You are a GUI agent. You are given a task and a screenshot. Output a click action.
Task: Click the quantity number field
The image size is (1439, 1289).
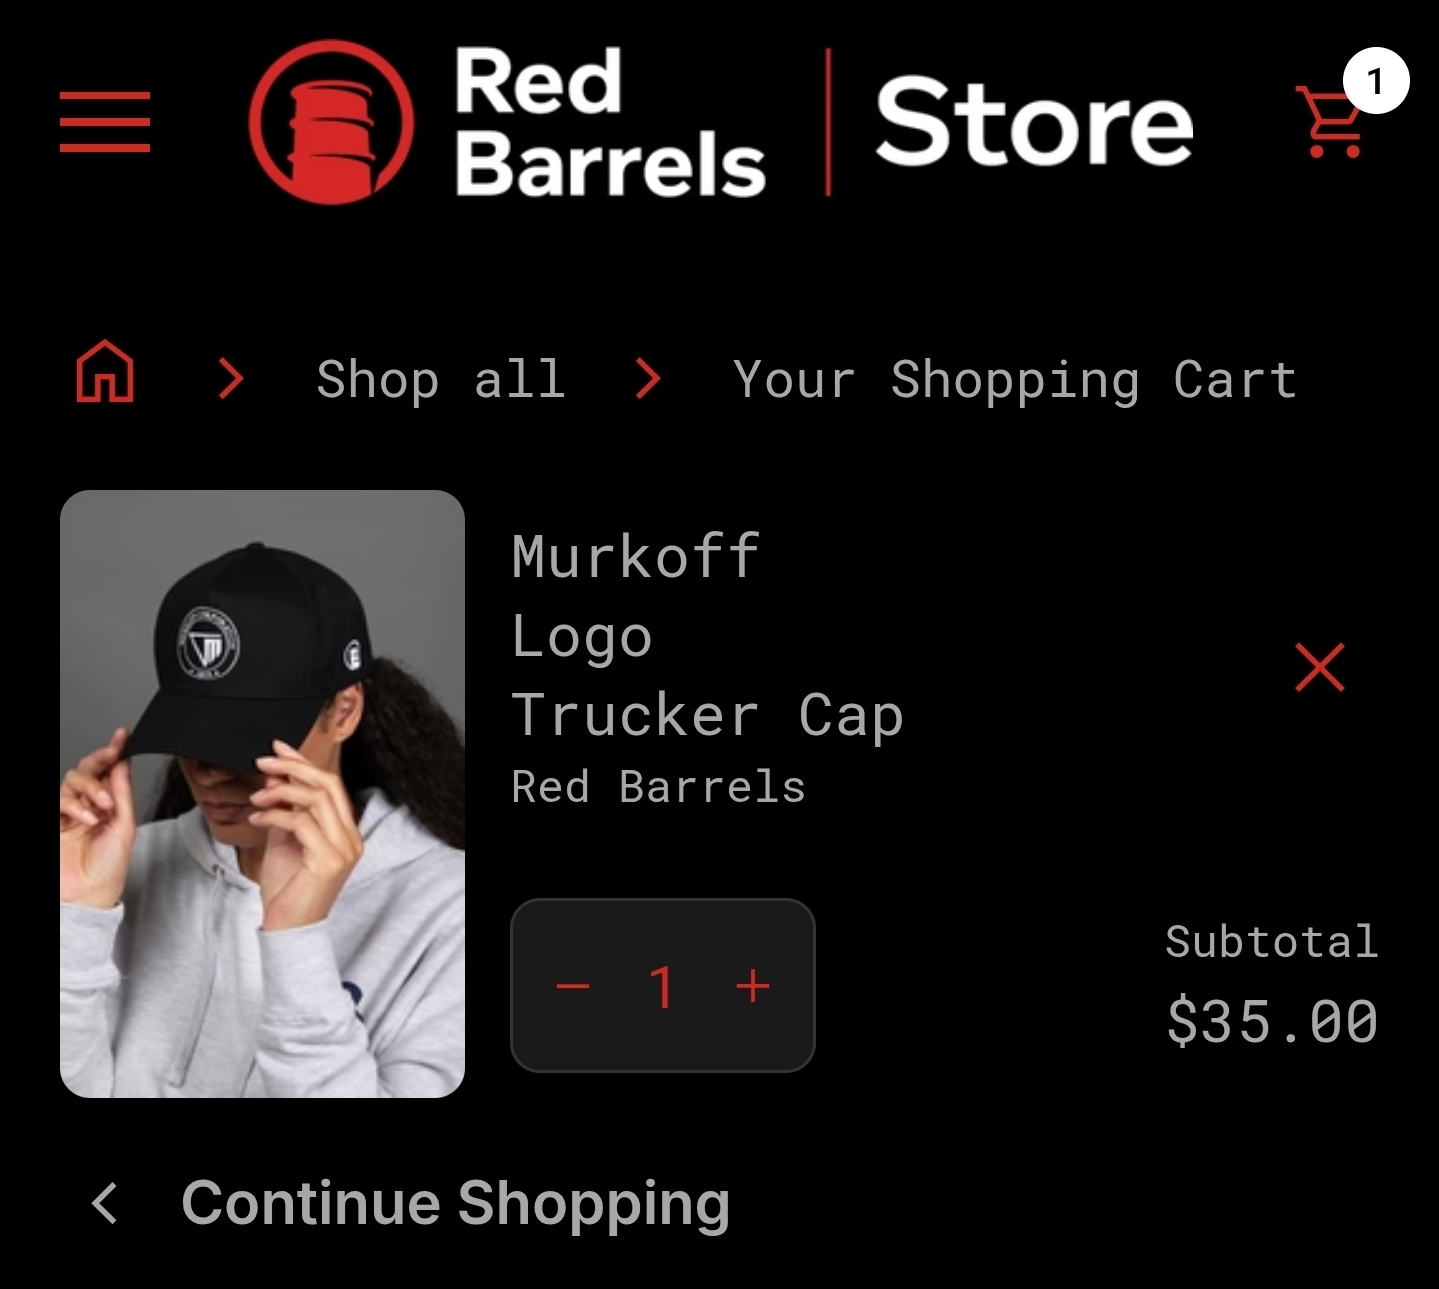tap(663, 987)
